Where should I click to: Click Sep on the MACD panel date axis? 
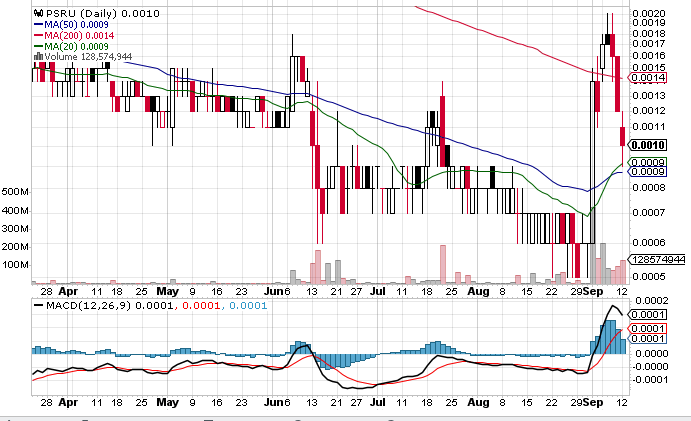click(593, 402)
